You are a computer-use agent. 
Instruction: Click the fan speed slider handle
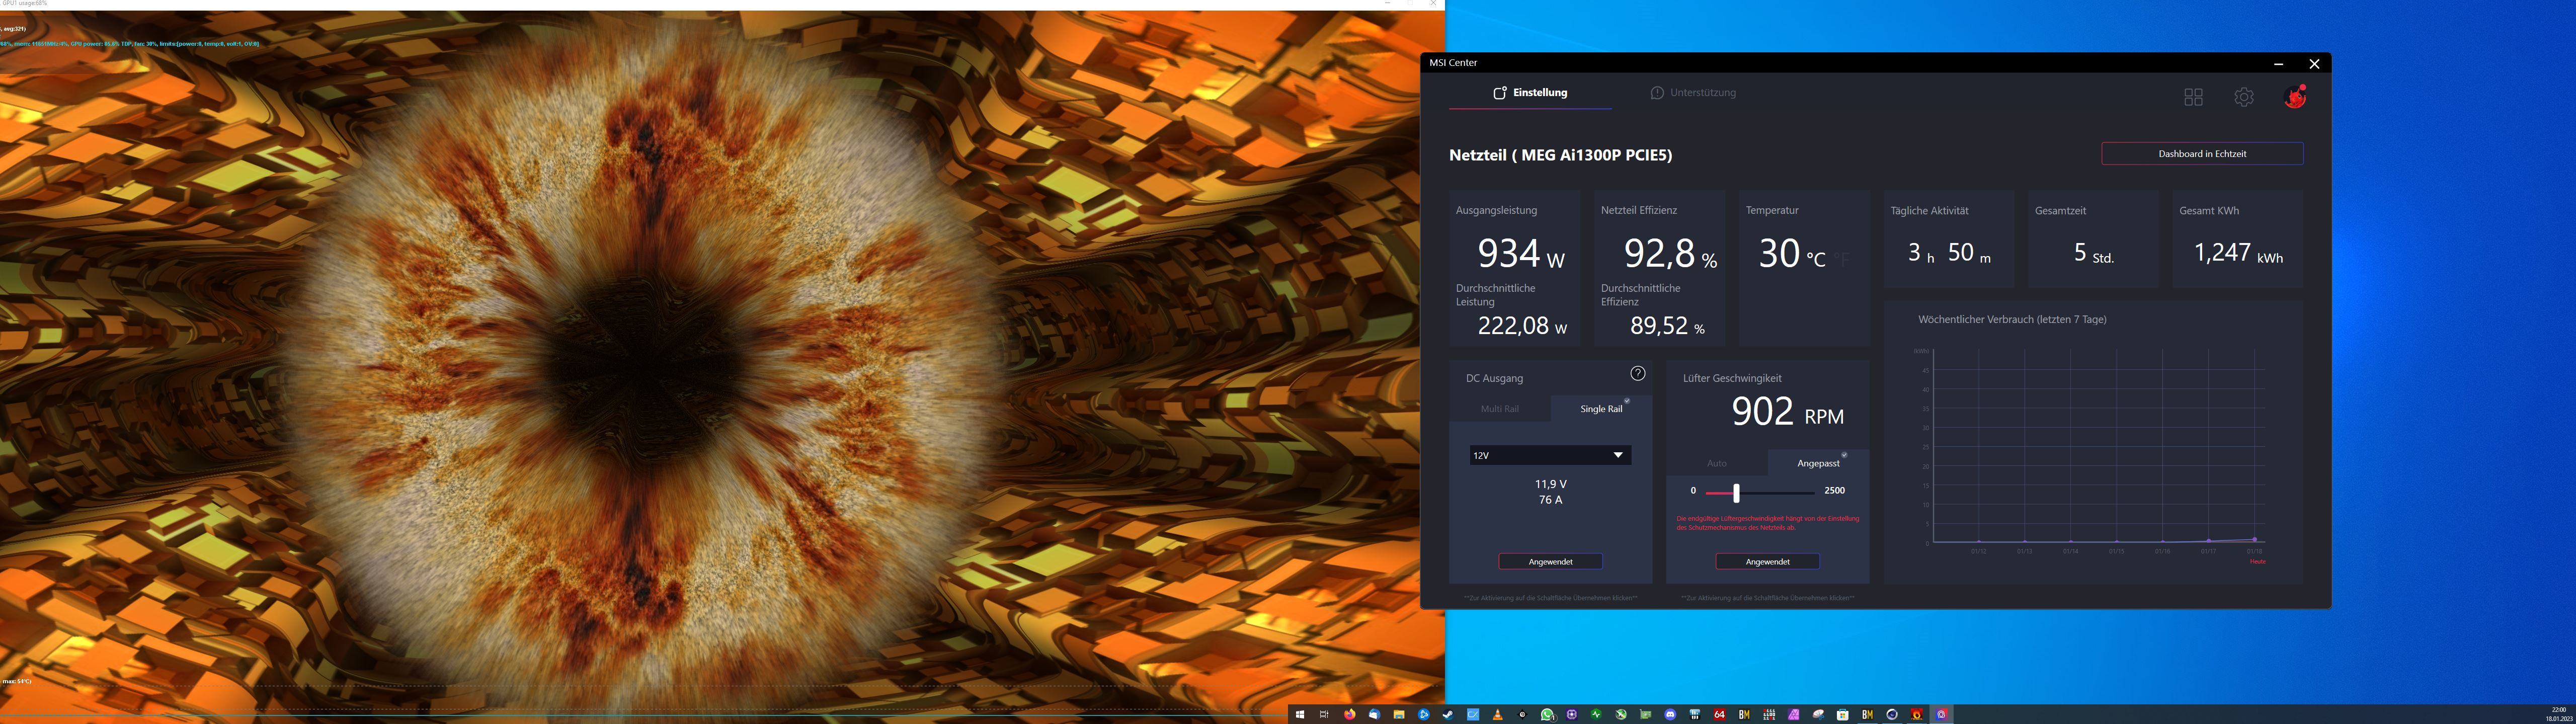1736,492
